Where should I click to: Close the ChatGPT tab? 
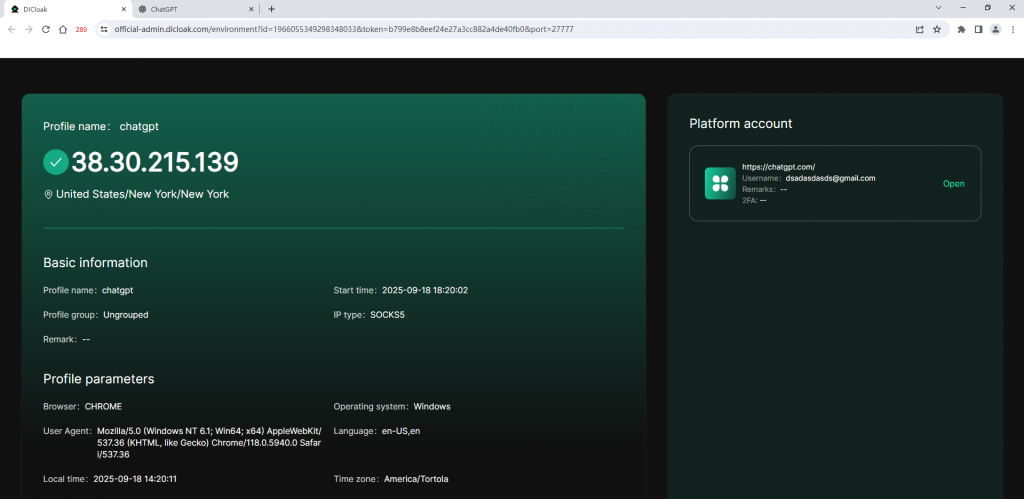254,9
